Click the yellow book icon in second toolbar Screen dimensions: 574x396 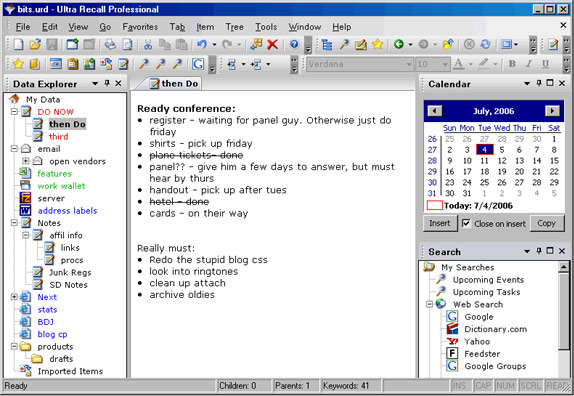34,64
